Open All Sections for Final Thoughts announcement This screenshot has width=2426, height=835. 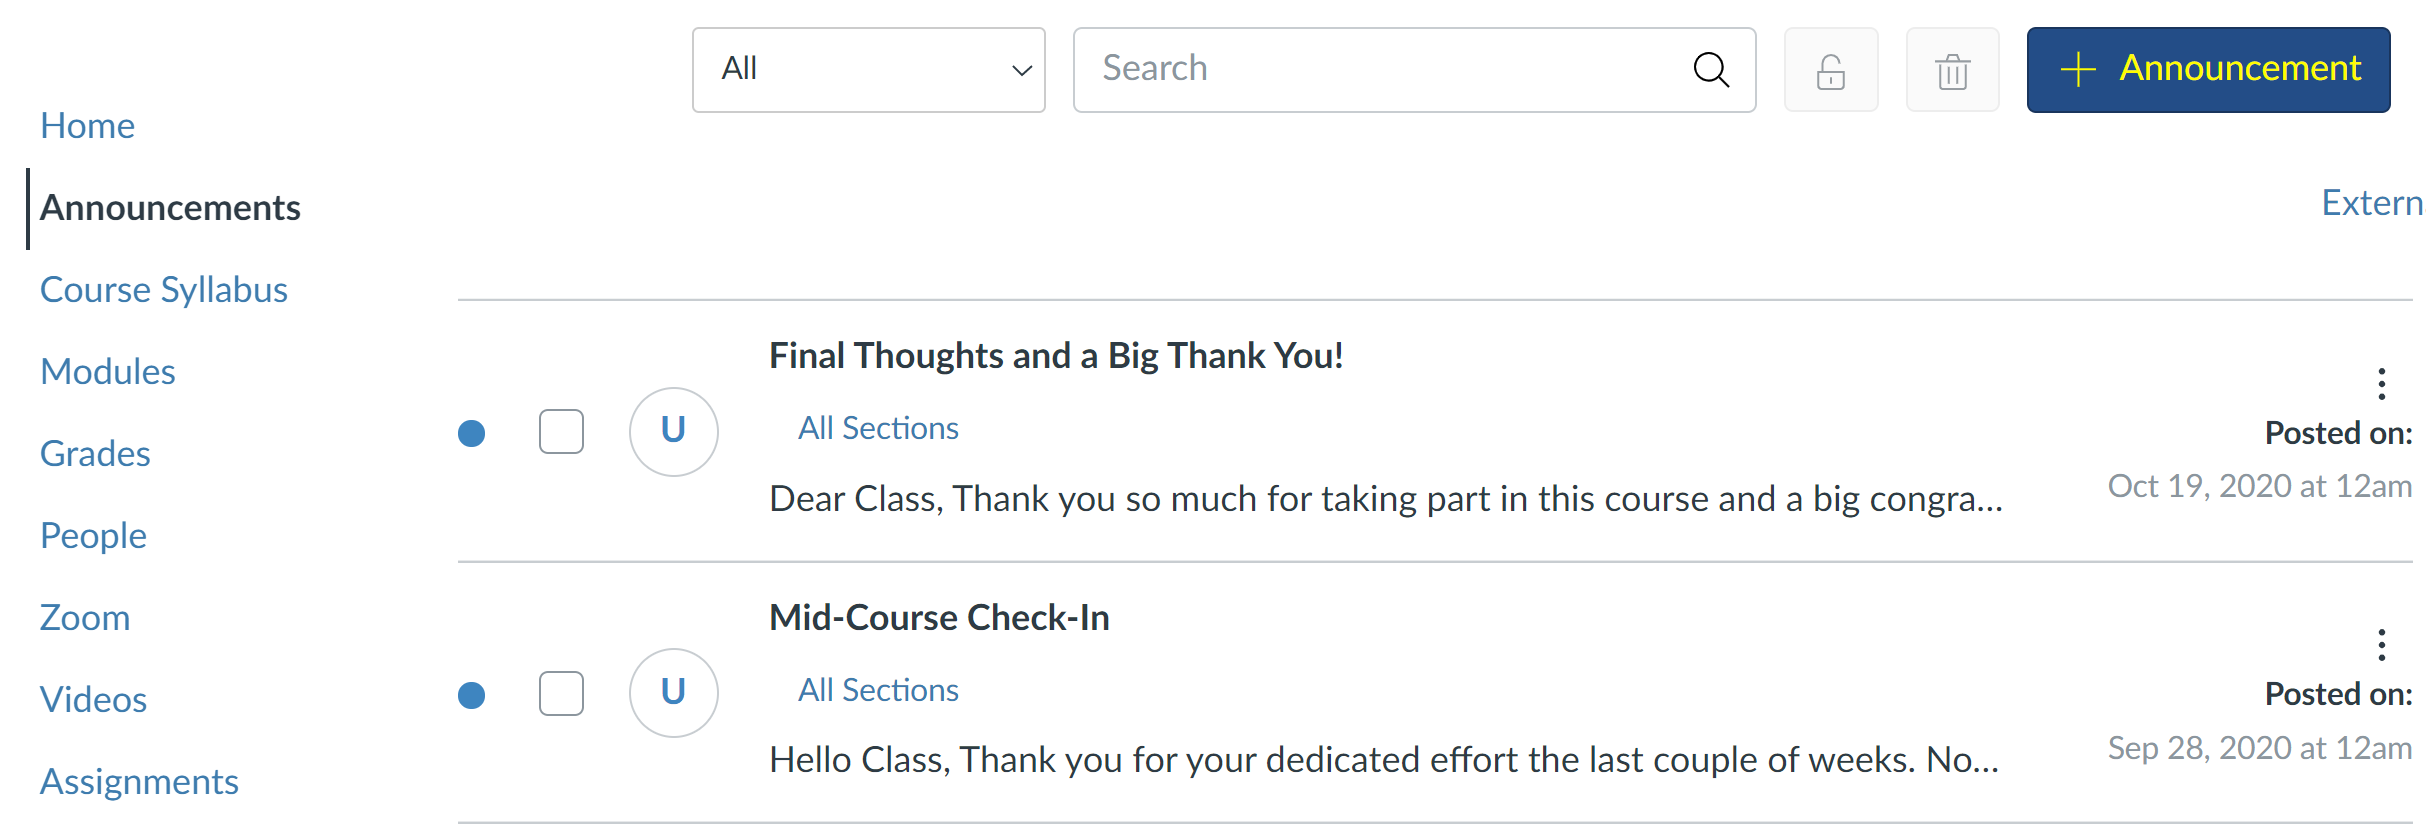pyautogui.click(x=877, y=427)
